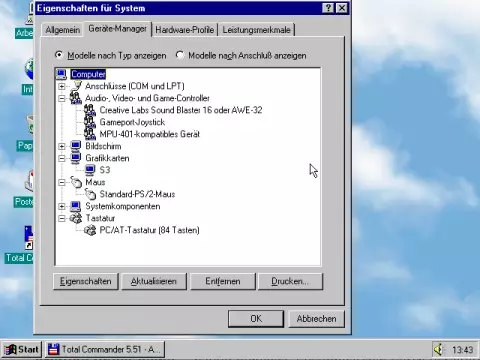Select the Systemkomponenten label
480x360 pixels.
[123, 206]
